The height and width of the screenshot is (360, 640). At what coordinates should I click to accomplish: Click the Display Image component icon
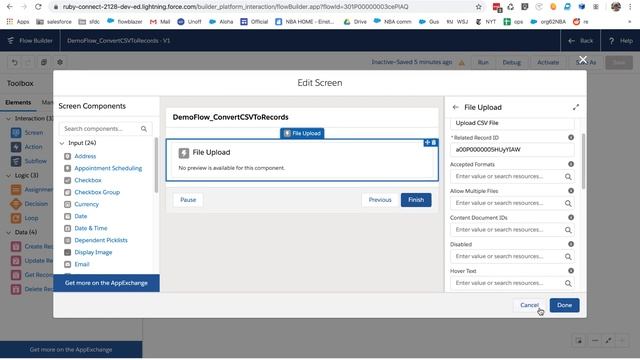67,252
